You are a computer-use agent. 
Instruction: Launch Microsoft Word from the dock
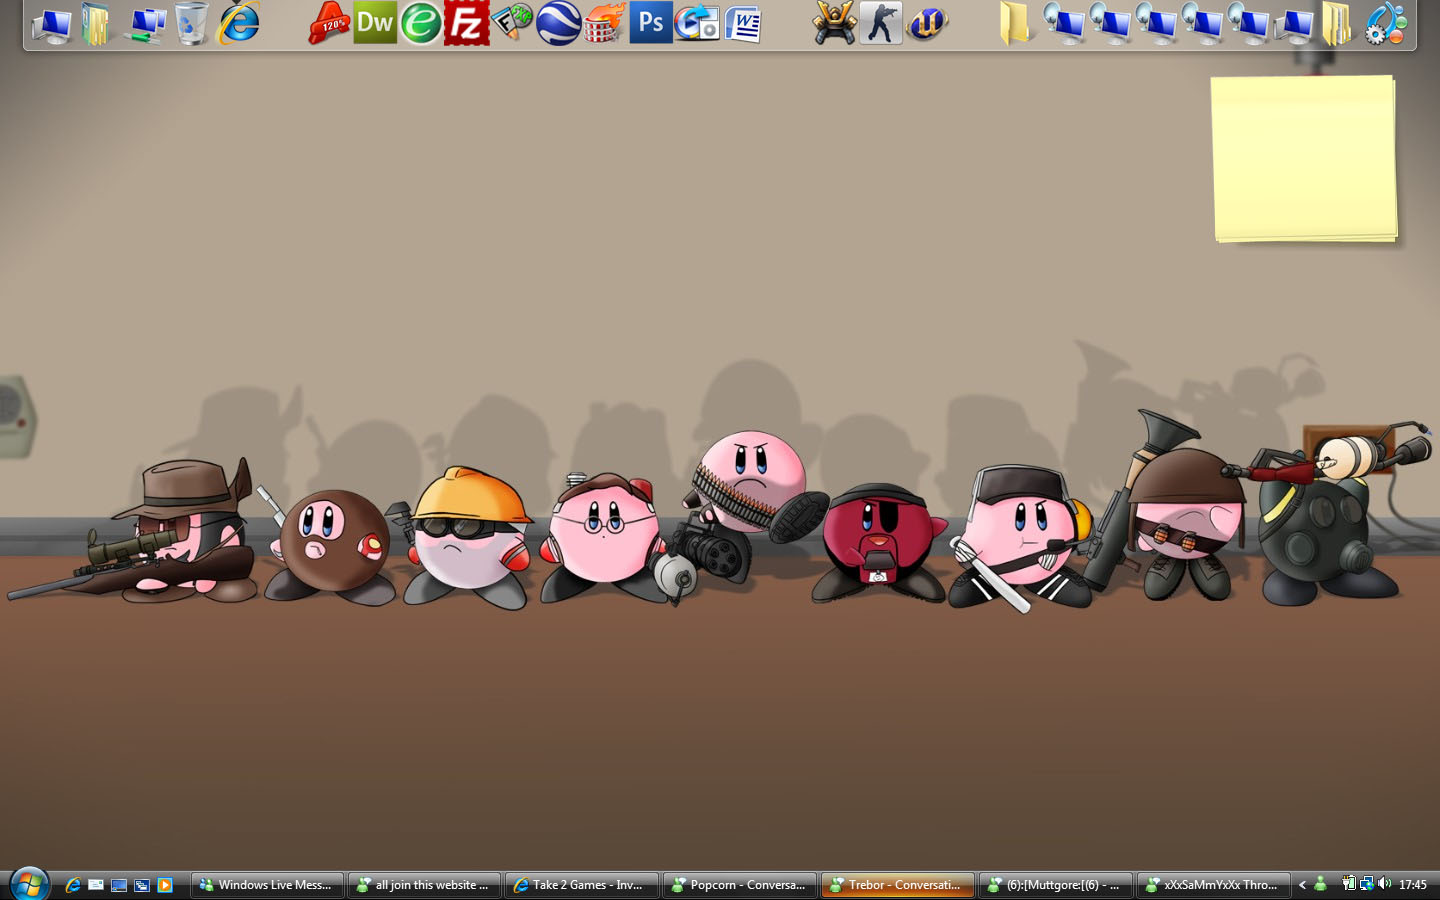point(743,23)
